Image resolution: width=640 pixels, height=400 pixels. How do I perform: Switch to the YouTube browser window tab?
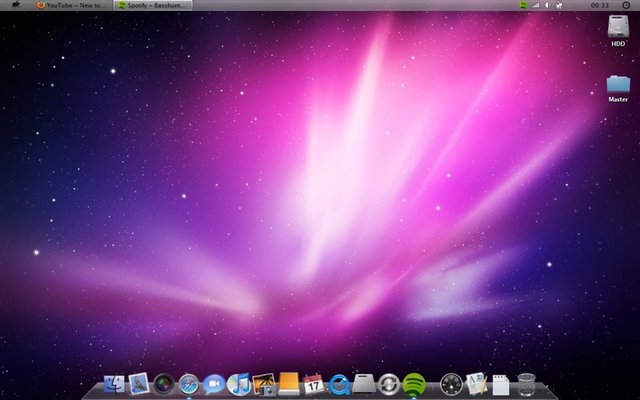coord(73,5)
